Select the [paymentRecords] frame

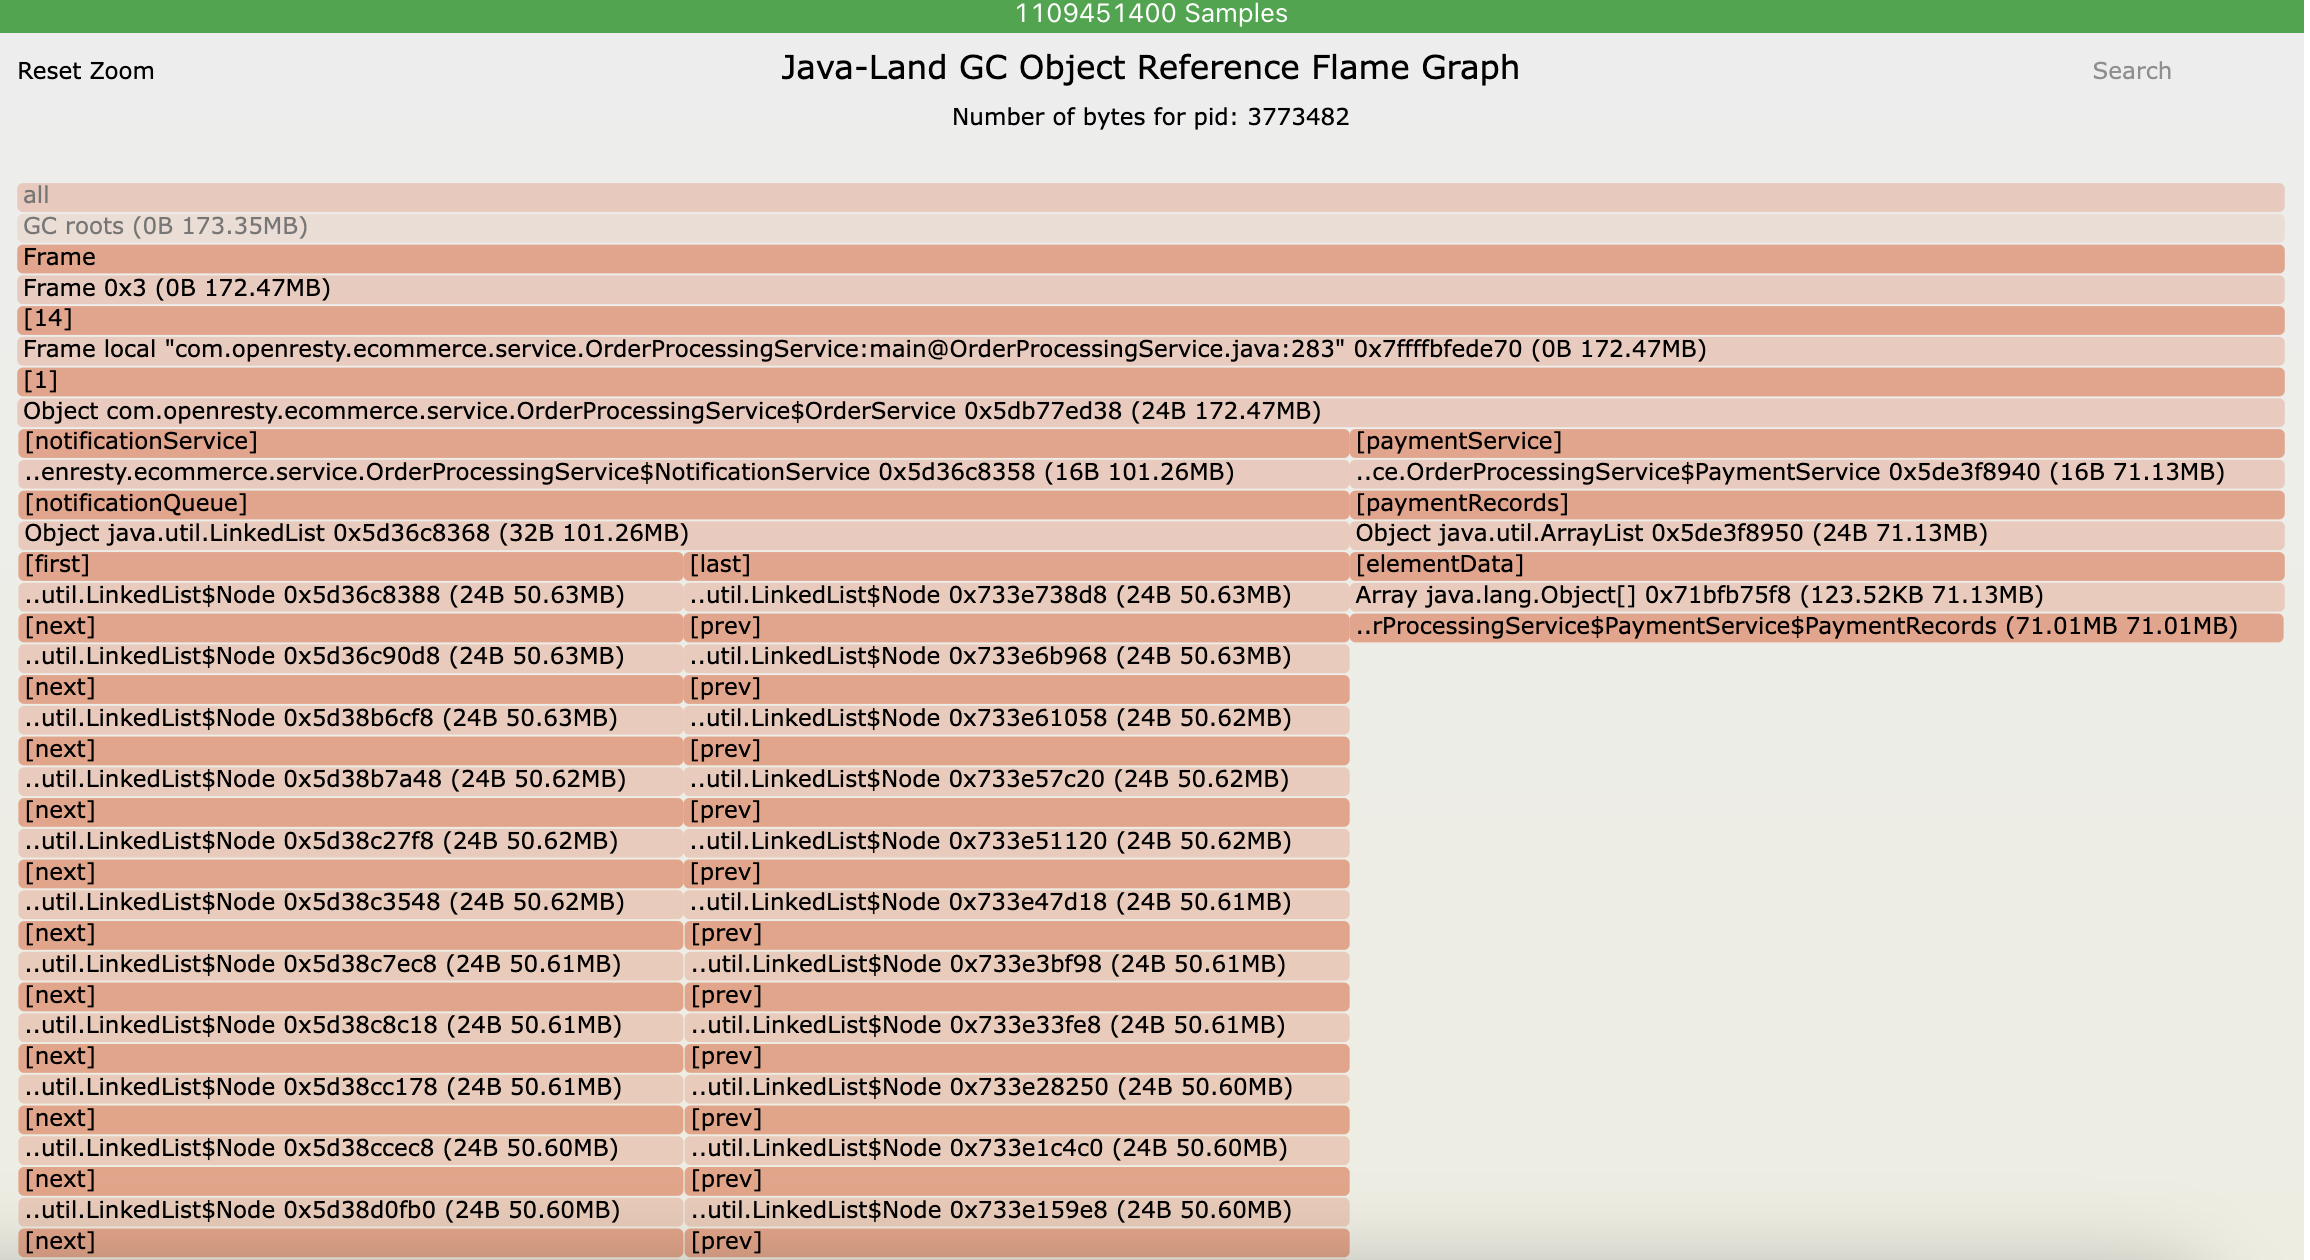[x=1816, y=504]
